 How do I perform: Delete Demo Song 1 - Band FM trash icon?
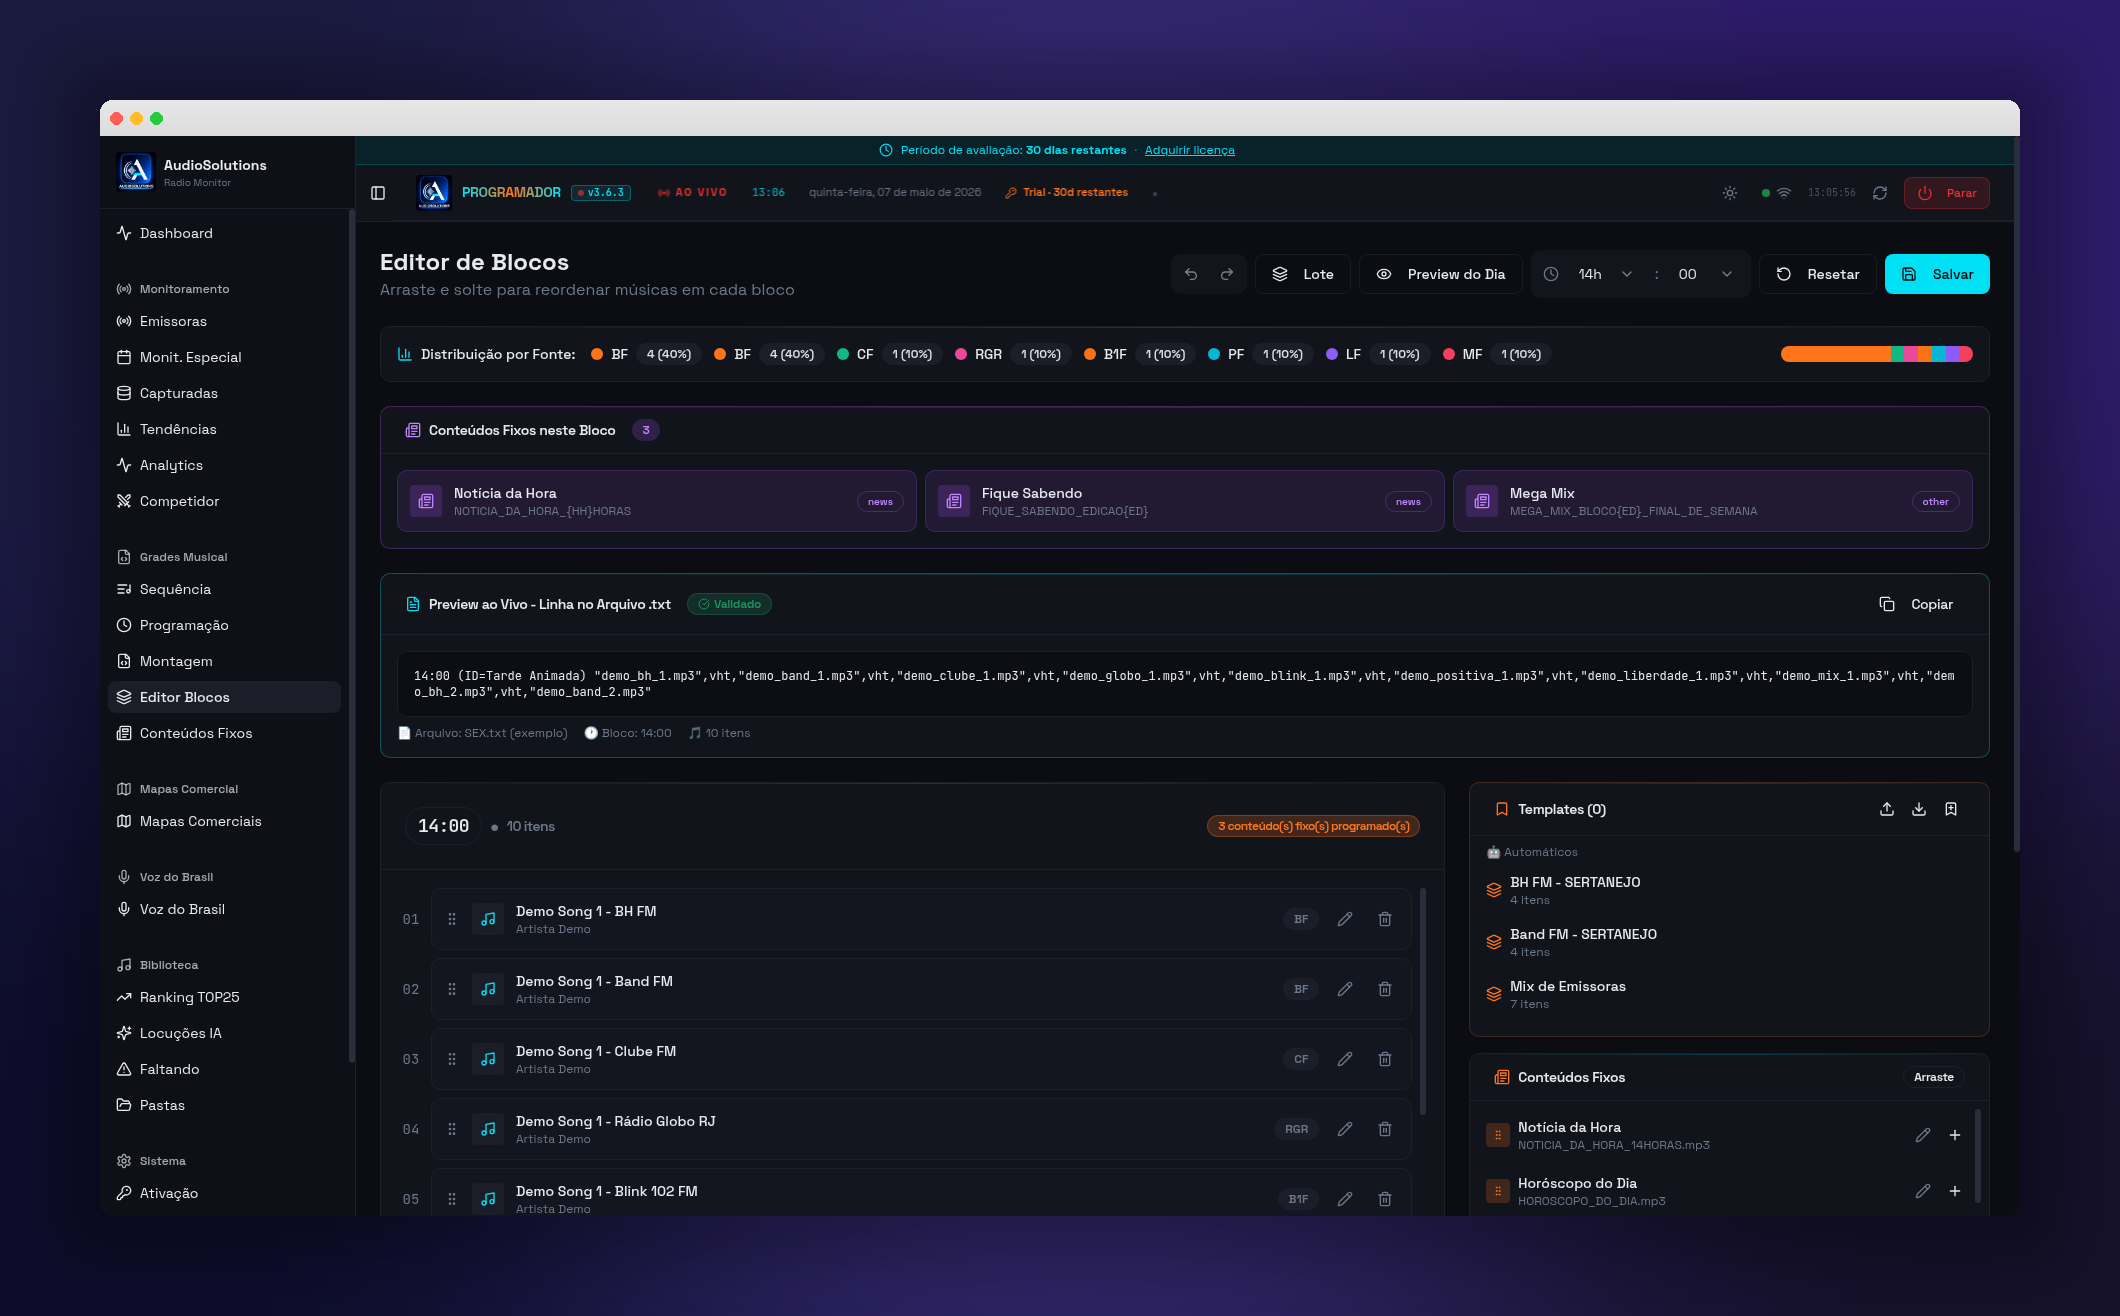click(x=1385, y=989)
